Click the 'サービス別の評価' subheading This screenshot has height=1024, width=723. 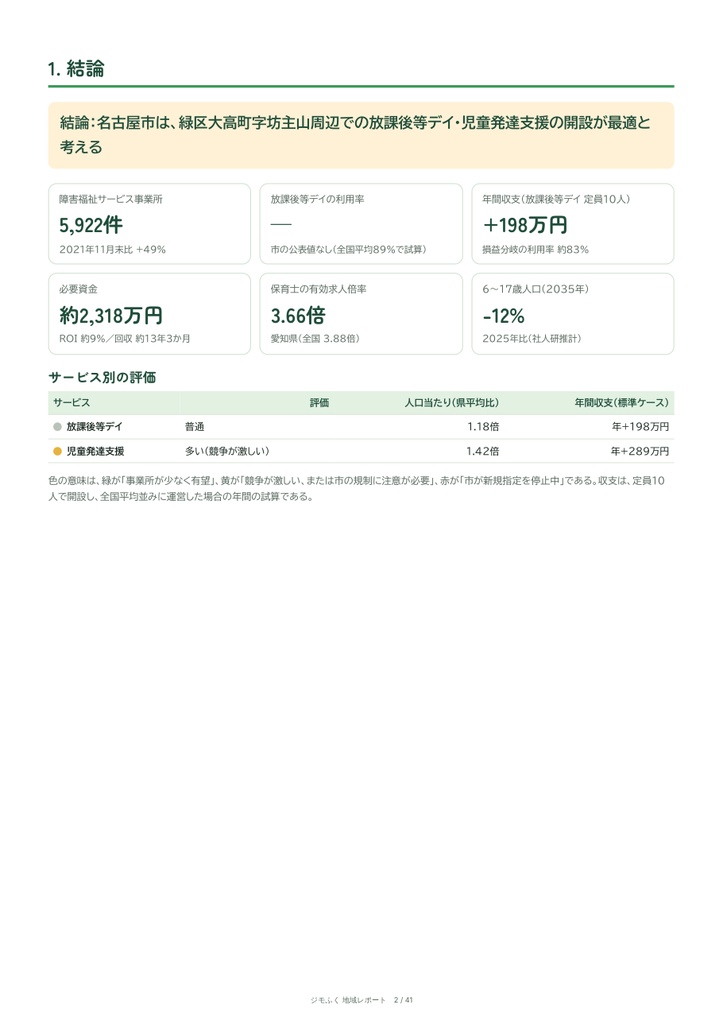tap(102, 377)
